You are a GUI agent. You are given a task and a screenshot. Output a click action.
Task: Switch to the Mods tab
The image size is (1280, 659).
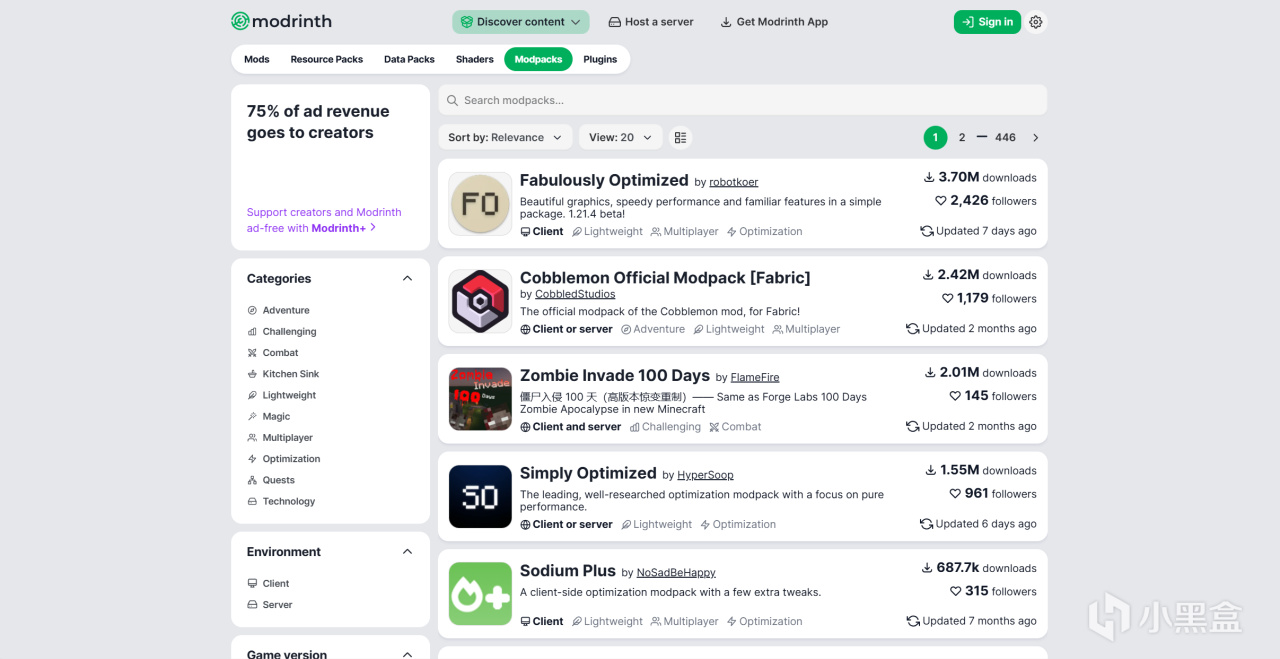click(x=257, y=59)
